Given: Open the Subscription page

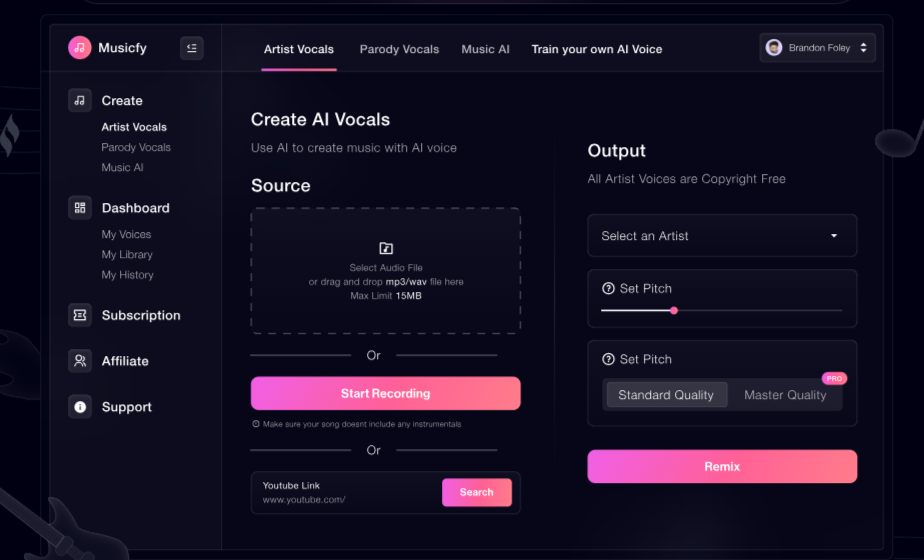Looking at the screenshot, I should (141, 315).
